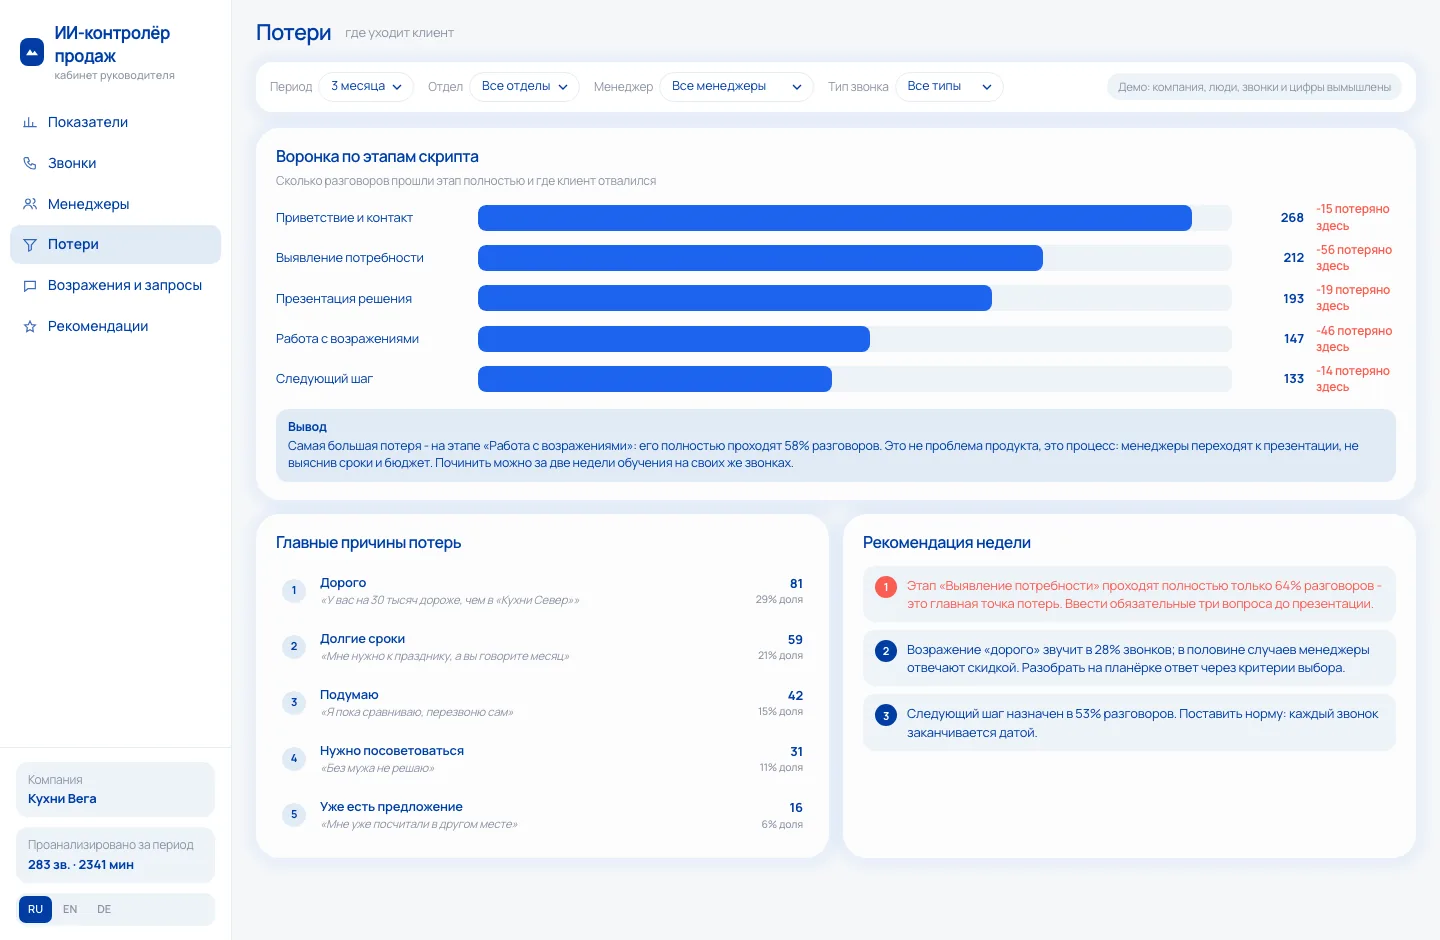Screen dimensions: 1440x940
Task: Click the Работа с возражениями funnel bar
Action: pyautogui.click(x=674, y=339)
